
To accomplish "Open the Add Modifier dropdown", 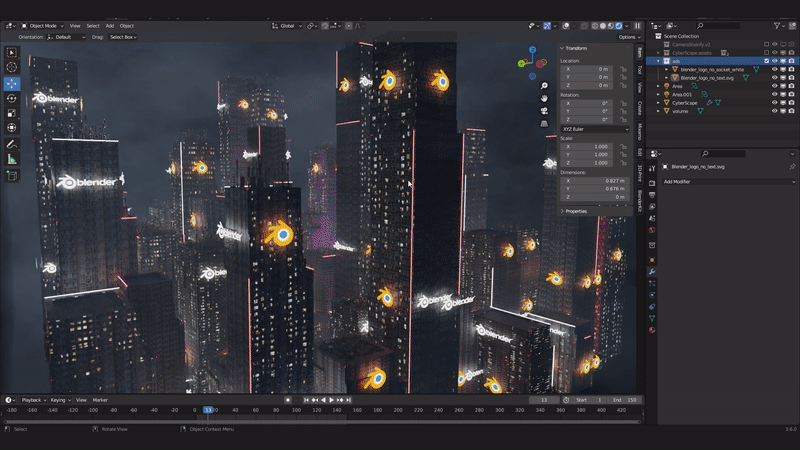I will coord(729,182).
